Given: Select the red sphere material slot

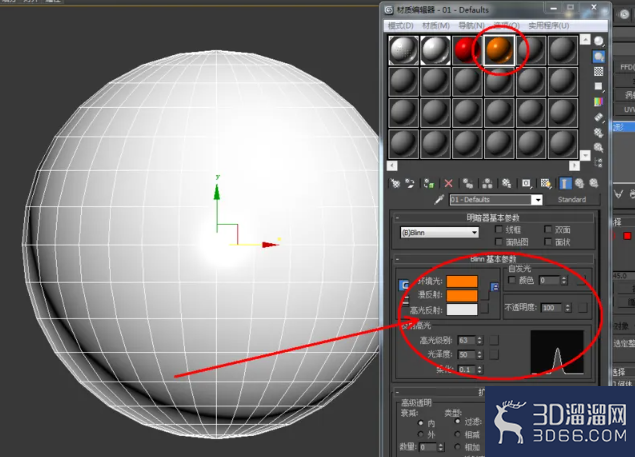Looking at the screenshot, I should [x=467, y=50].
